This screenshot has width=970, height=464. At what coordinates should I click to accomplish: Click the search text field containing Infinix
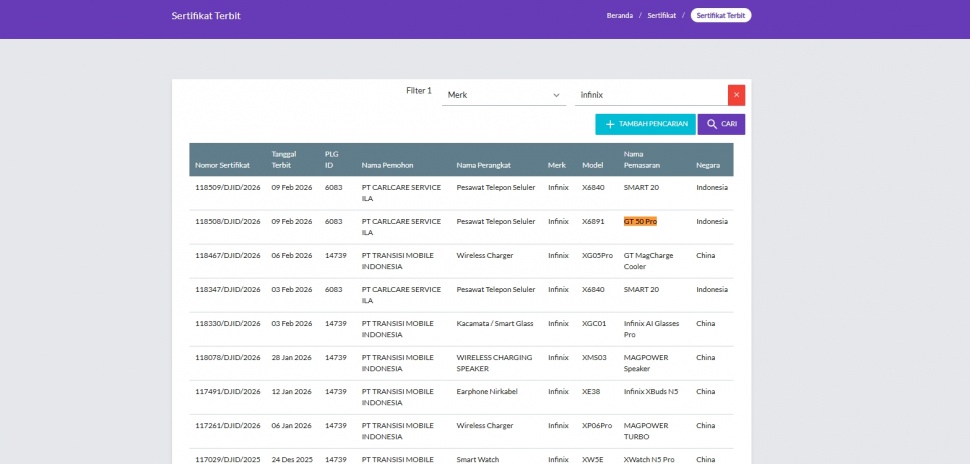point(650,95)
